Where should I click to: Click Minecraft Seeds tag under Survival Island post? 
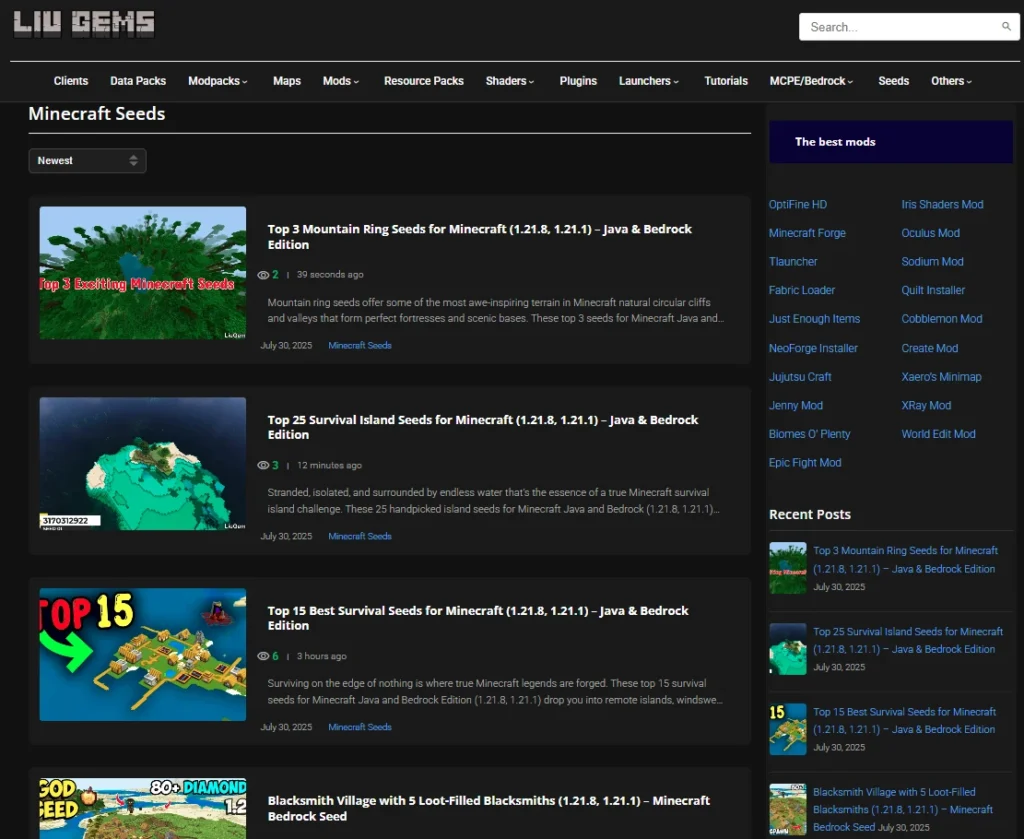click(x=360, y=536)
